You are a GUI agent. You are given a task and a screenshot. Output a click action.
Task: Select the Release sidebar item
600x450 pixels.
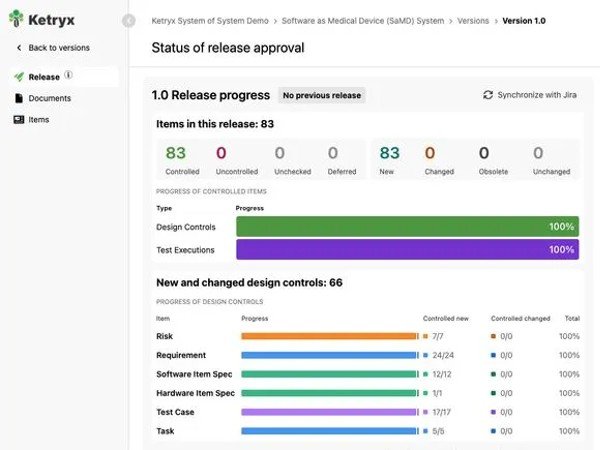[x=44, y=76]
